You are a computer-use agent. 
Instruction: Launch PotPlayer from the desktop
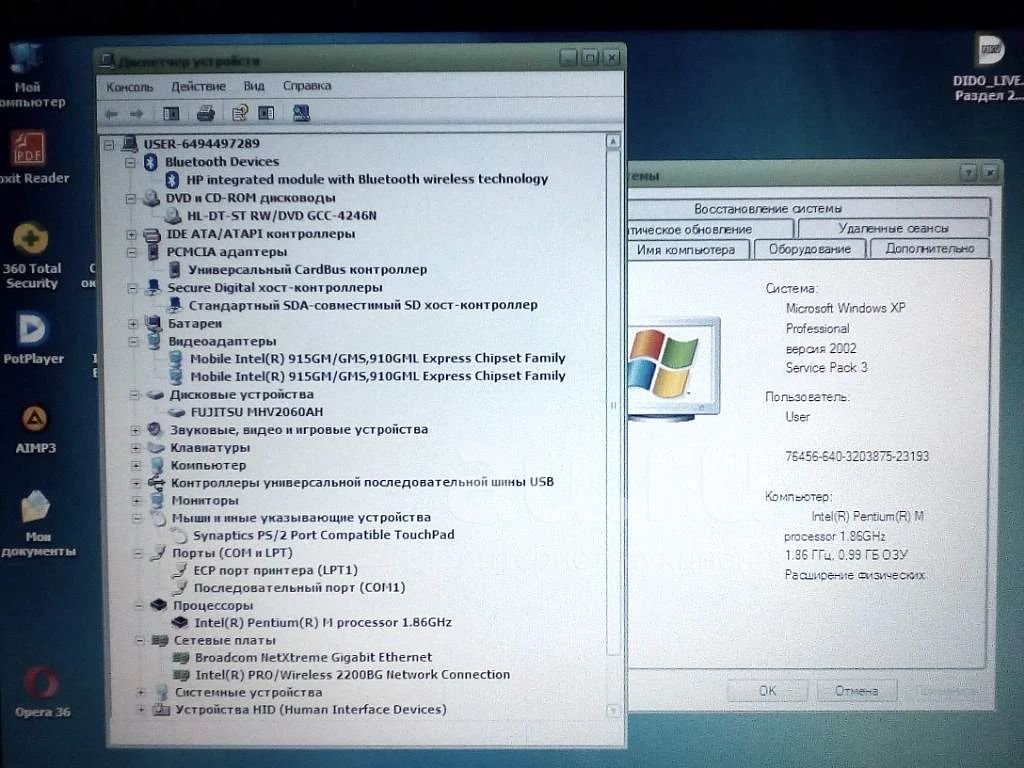coord(32,330)
